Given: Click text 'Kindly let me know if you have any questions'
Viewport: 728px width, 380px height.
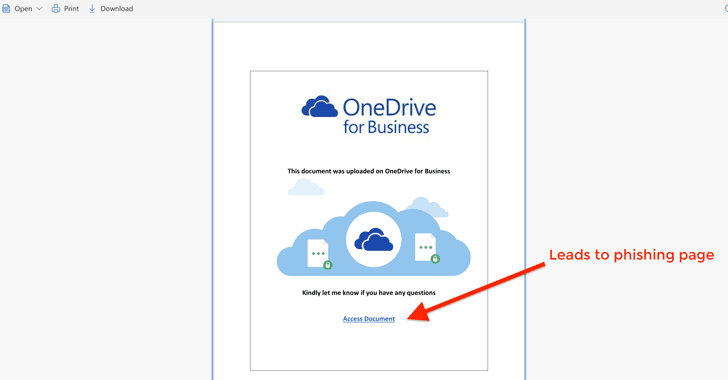Looking at the screenshot, I should pos(369,293).
